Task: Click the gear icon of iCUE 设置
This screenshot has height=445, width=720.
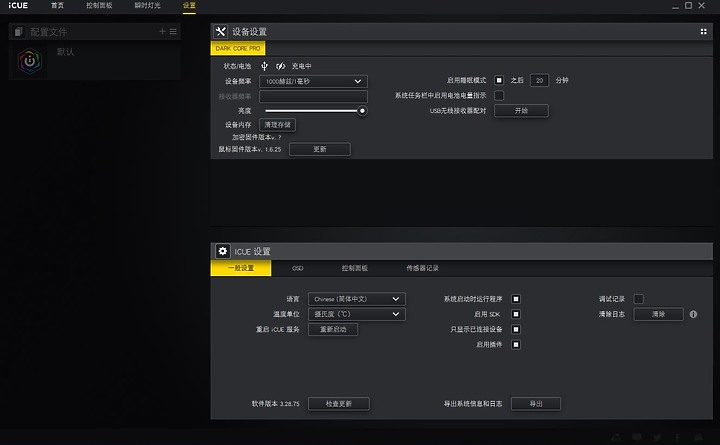Action: click(223, 251)
